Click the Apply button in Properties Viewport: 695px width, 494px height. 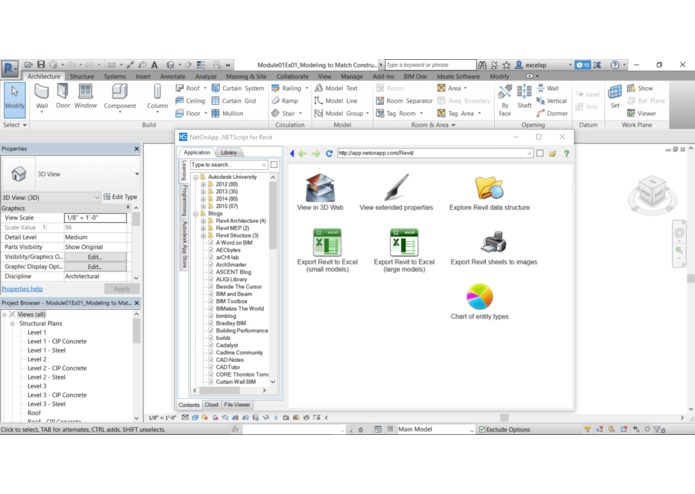pos(122,289)
